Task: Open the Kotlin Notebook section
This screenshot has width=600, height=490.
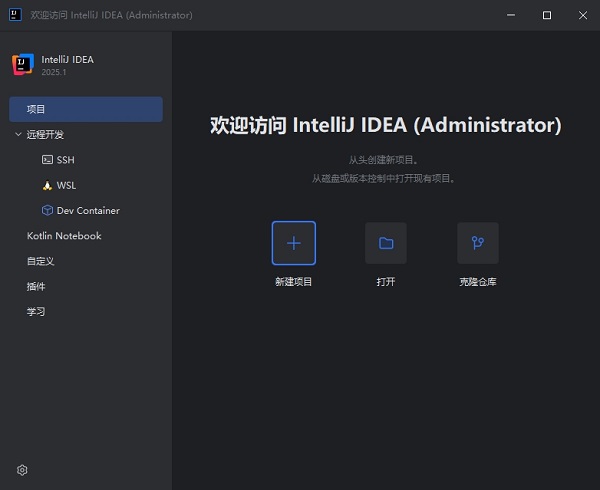Action: 64,236
